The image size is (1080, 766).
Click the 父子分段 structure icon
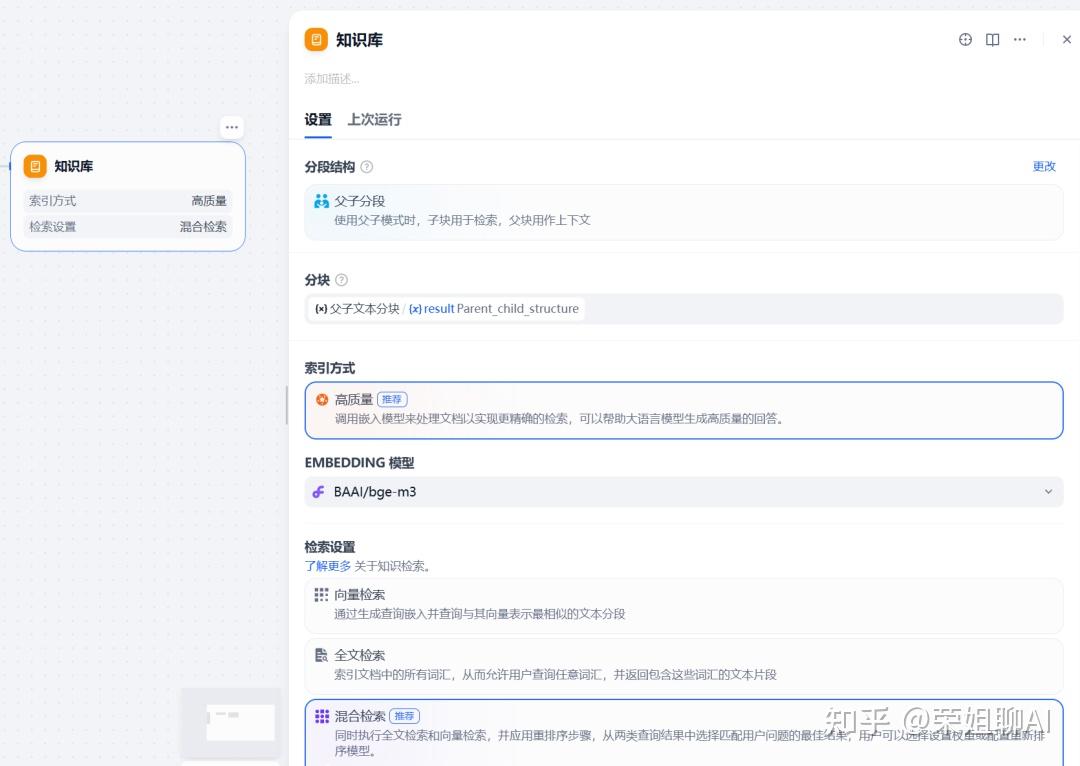[x=321, y=201]
